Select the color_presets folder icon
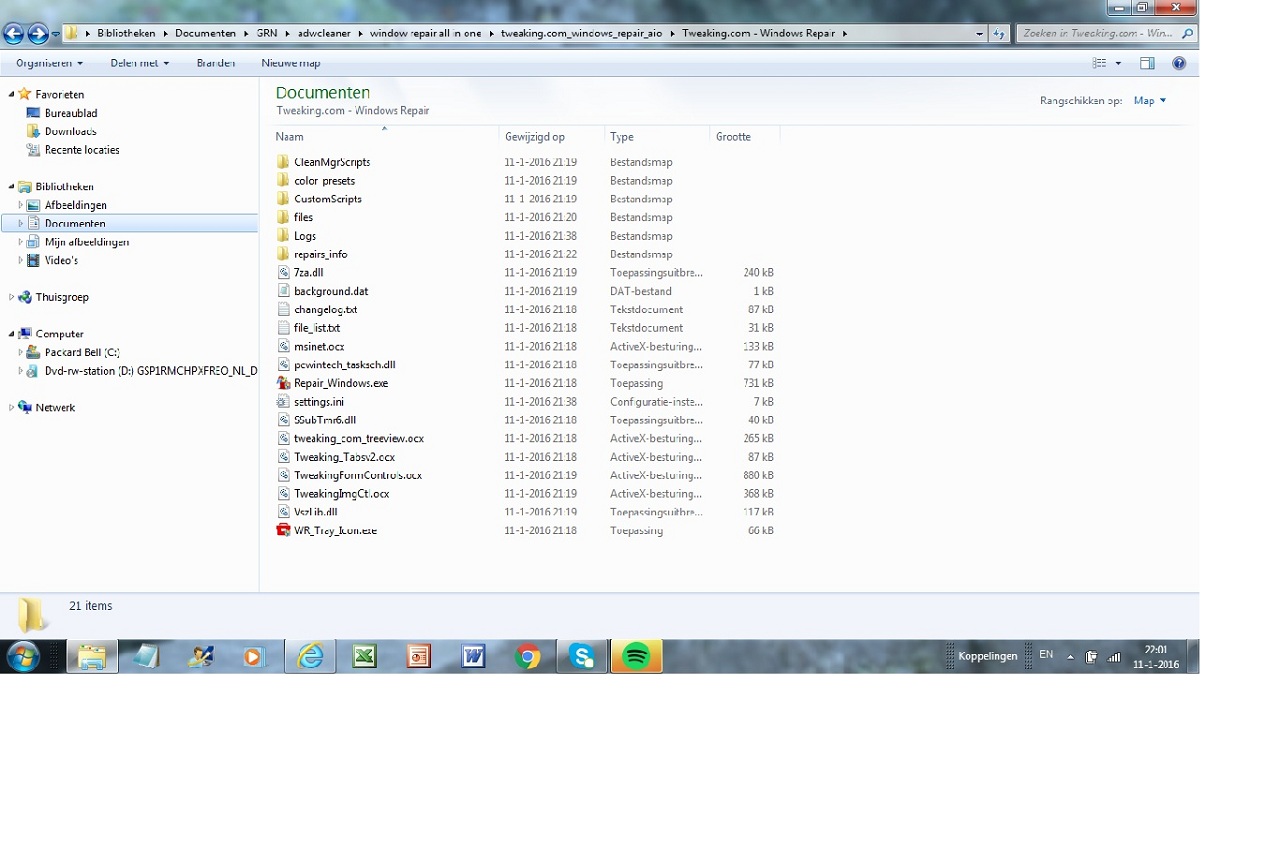This screenshot has height=847, width=1280. coord(283,181)
